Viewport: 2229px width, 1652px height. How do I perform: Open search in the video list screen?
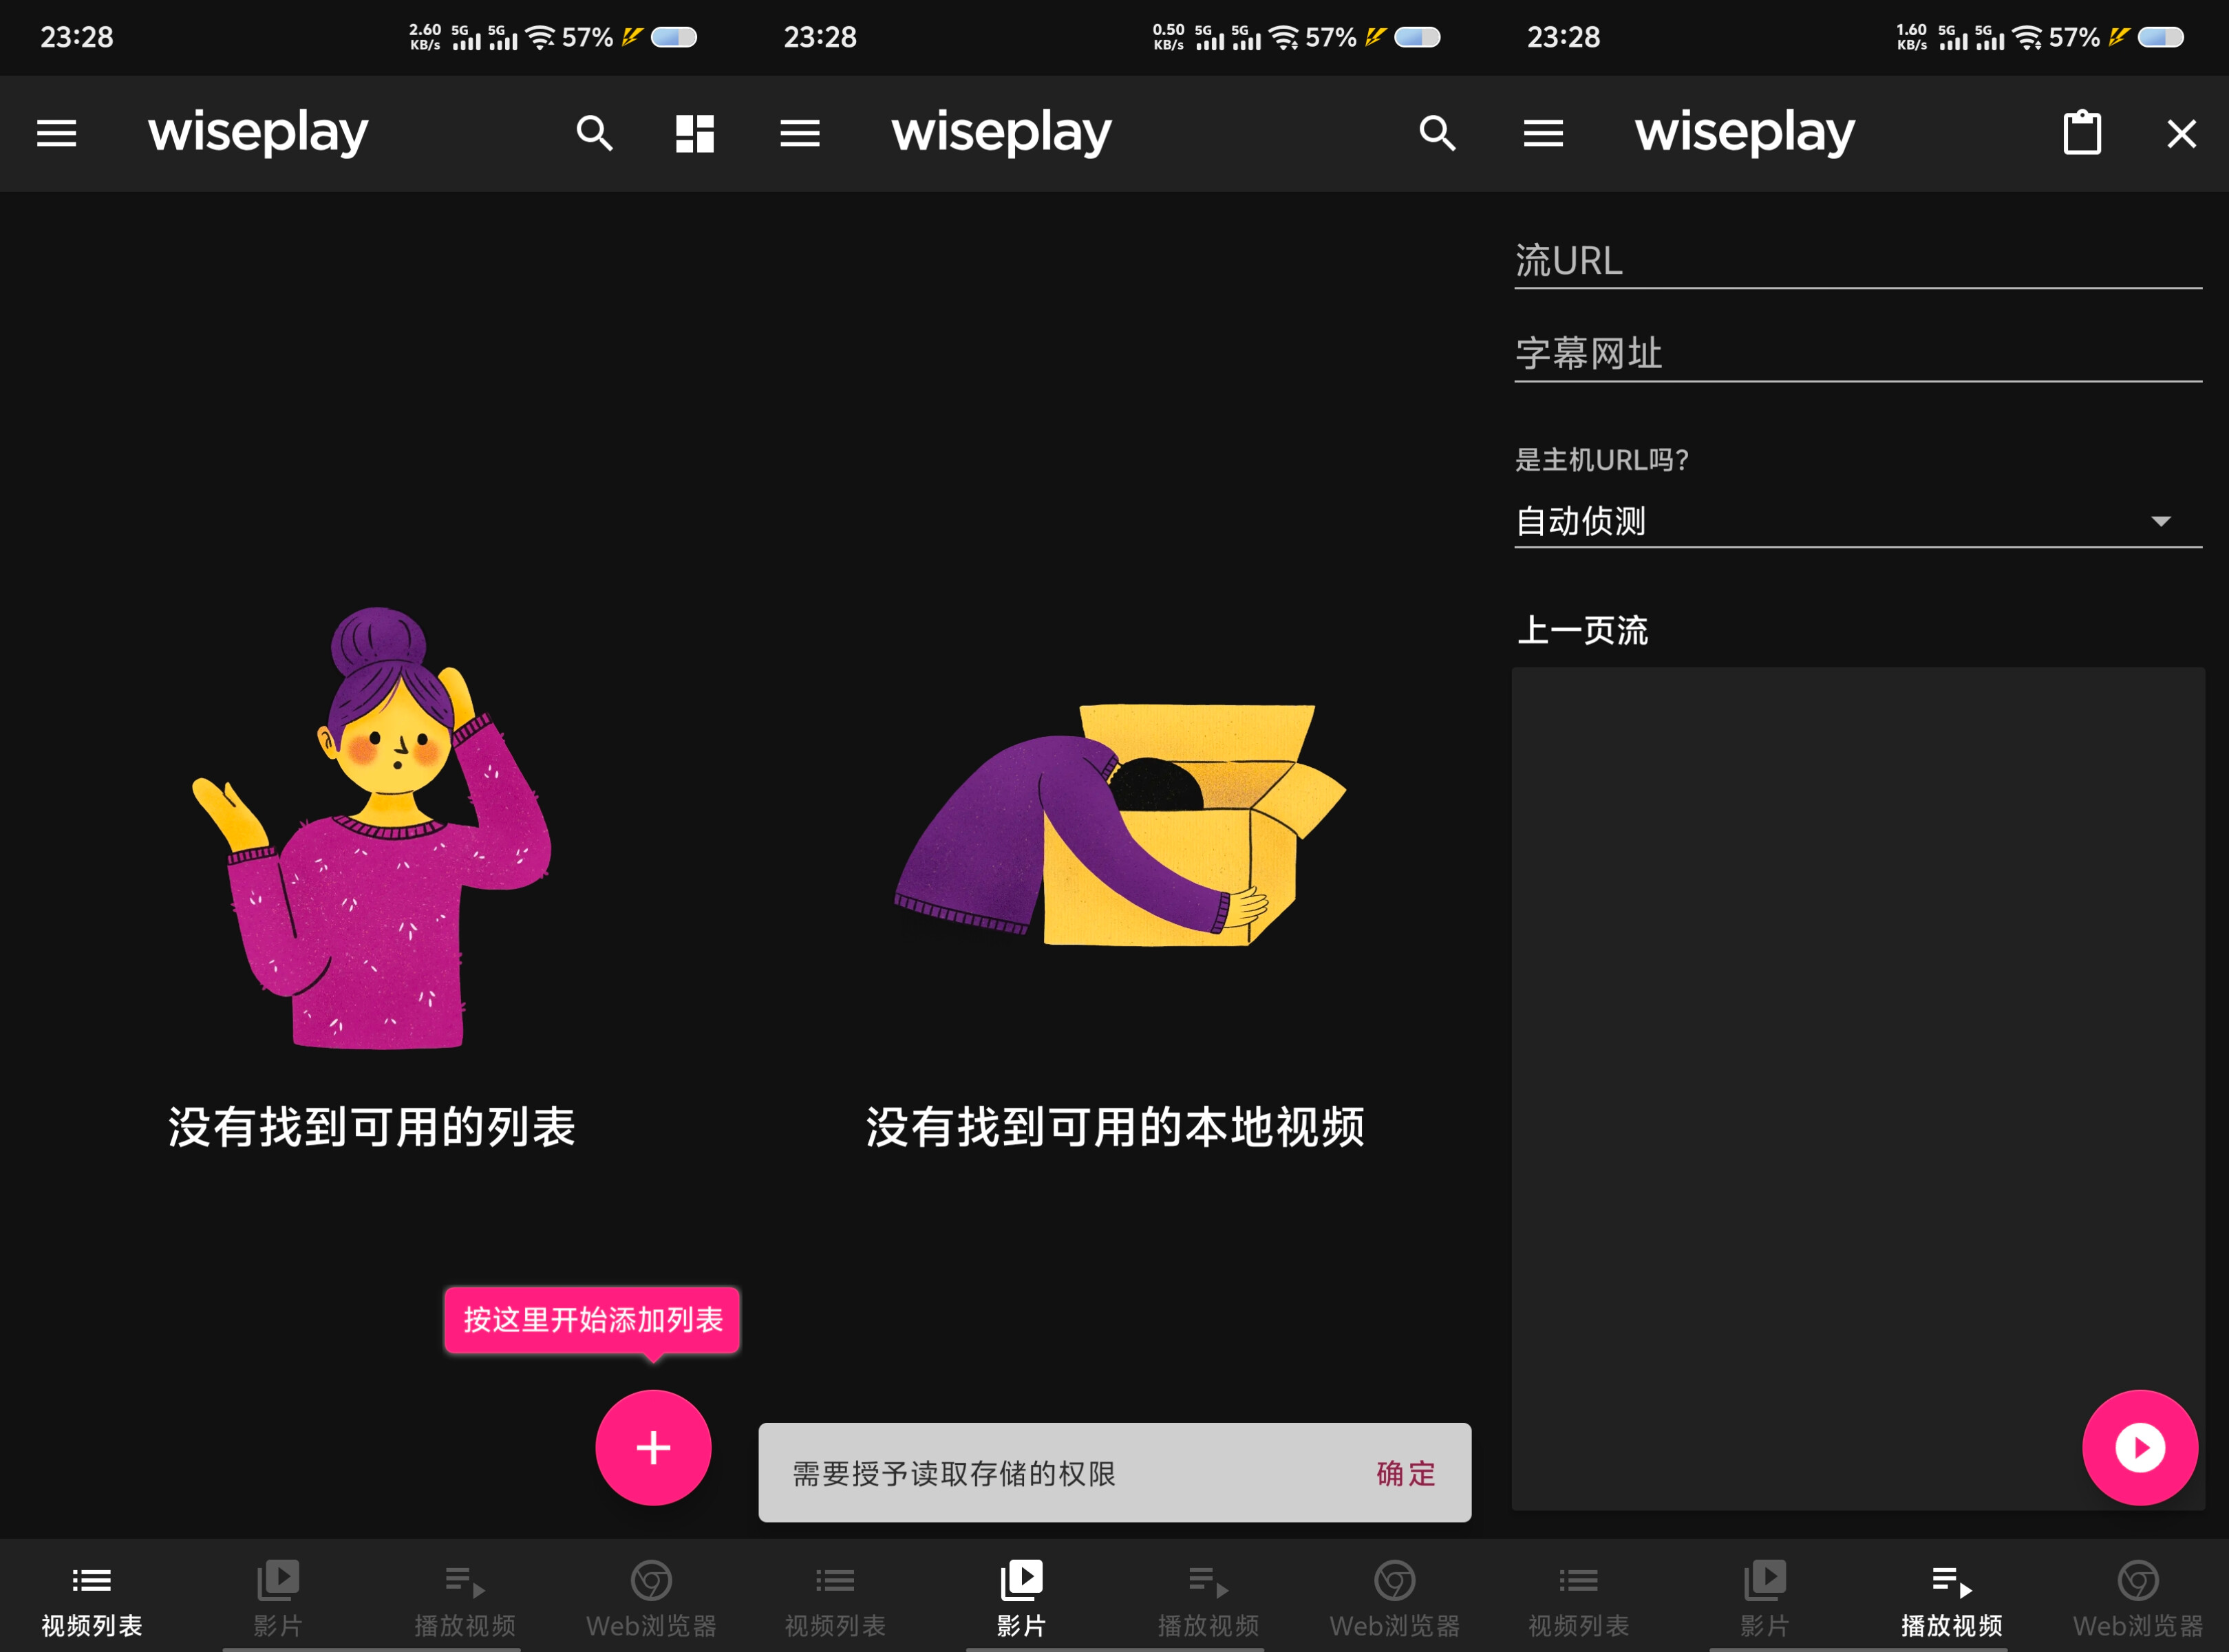click(594, 133)
